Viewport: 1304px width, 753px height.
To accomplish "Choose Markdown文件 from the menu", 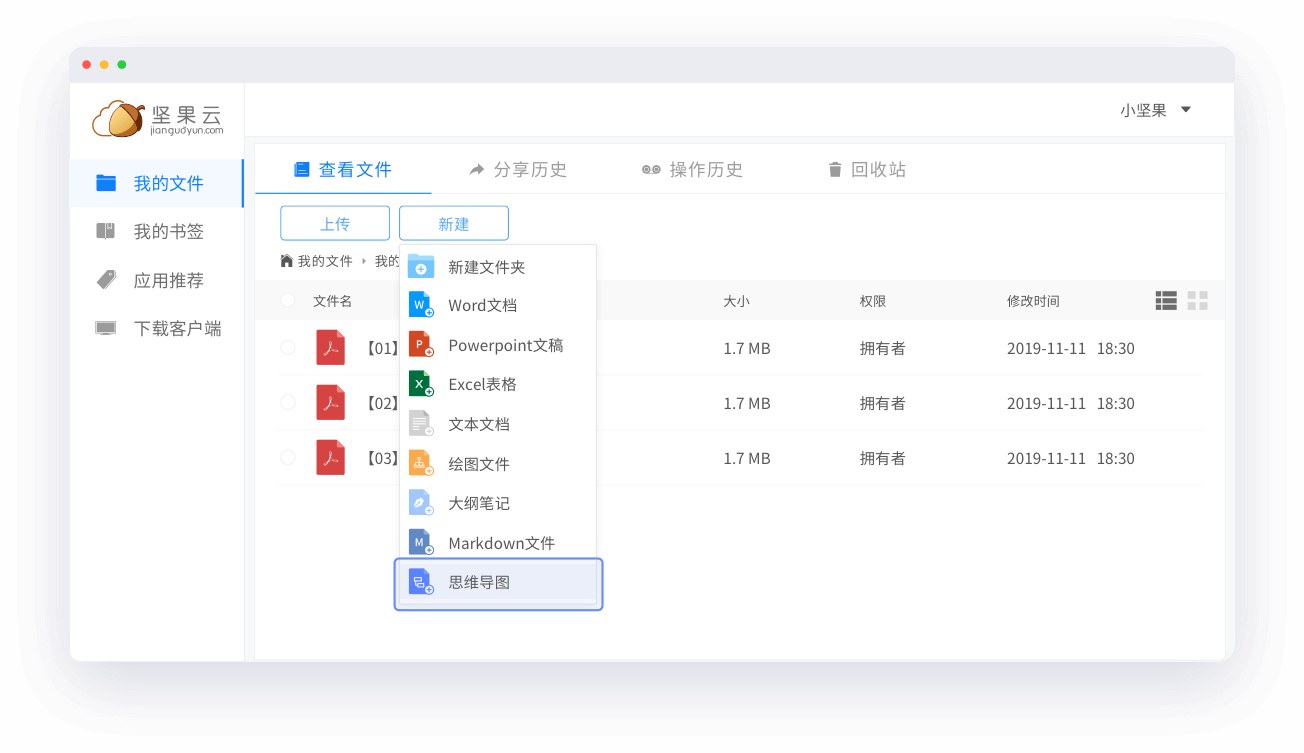I will [x=500, y=543].
